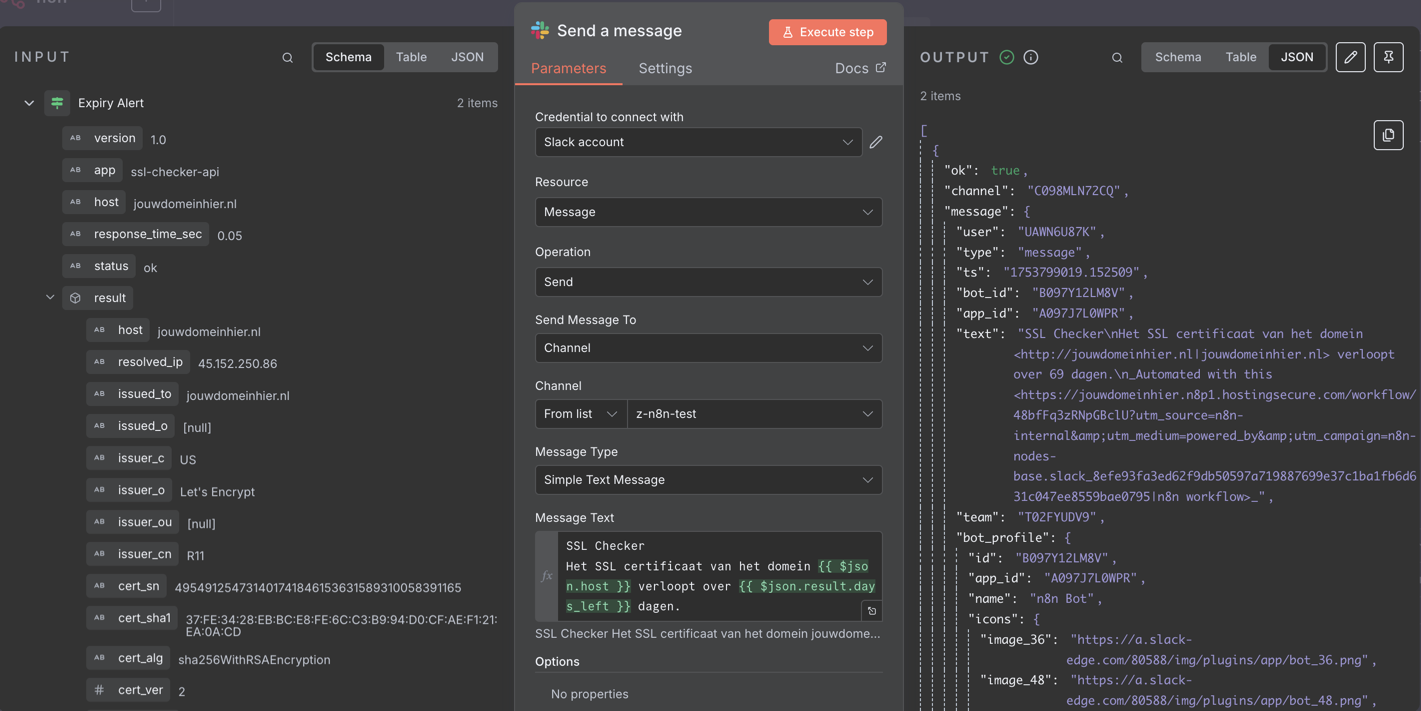
Task: Click the top-level host schema field
Action: coord(94,202)
